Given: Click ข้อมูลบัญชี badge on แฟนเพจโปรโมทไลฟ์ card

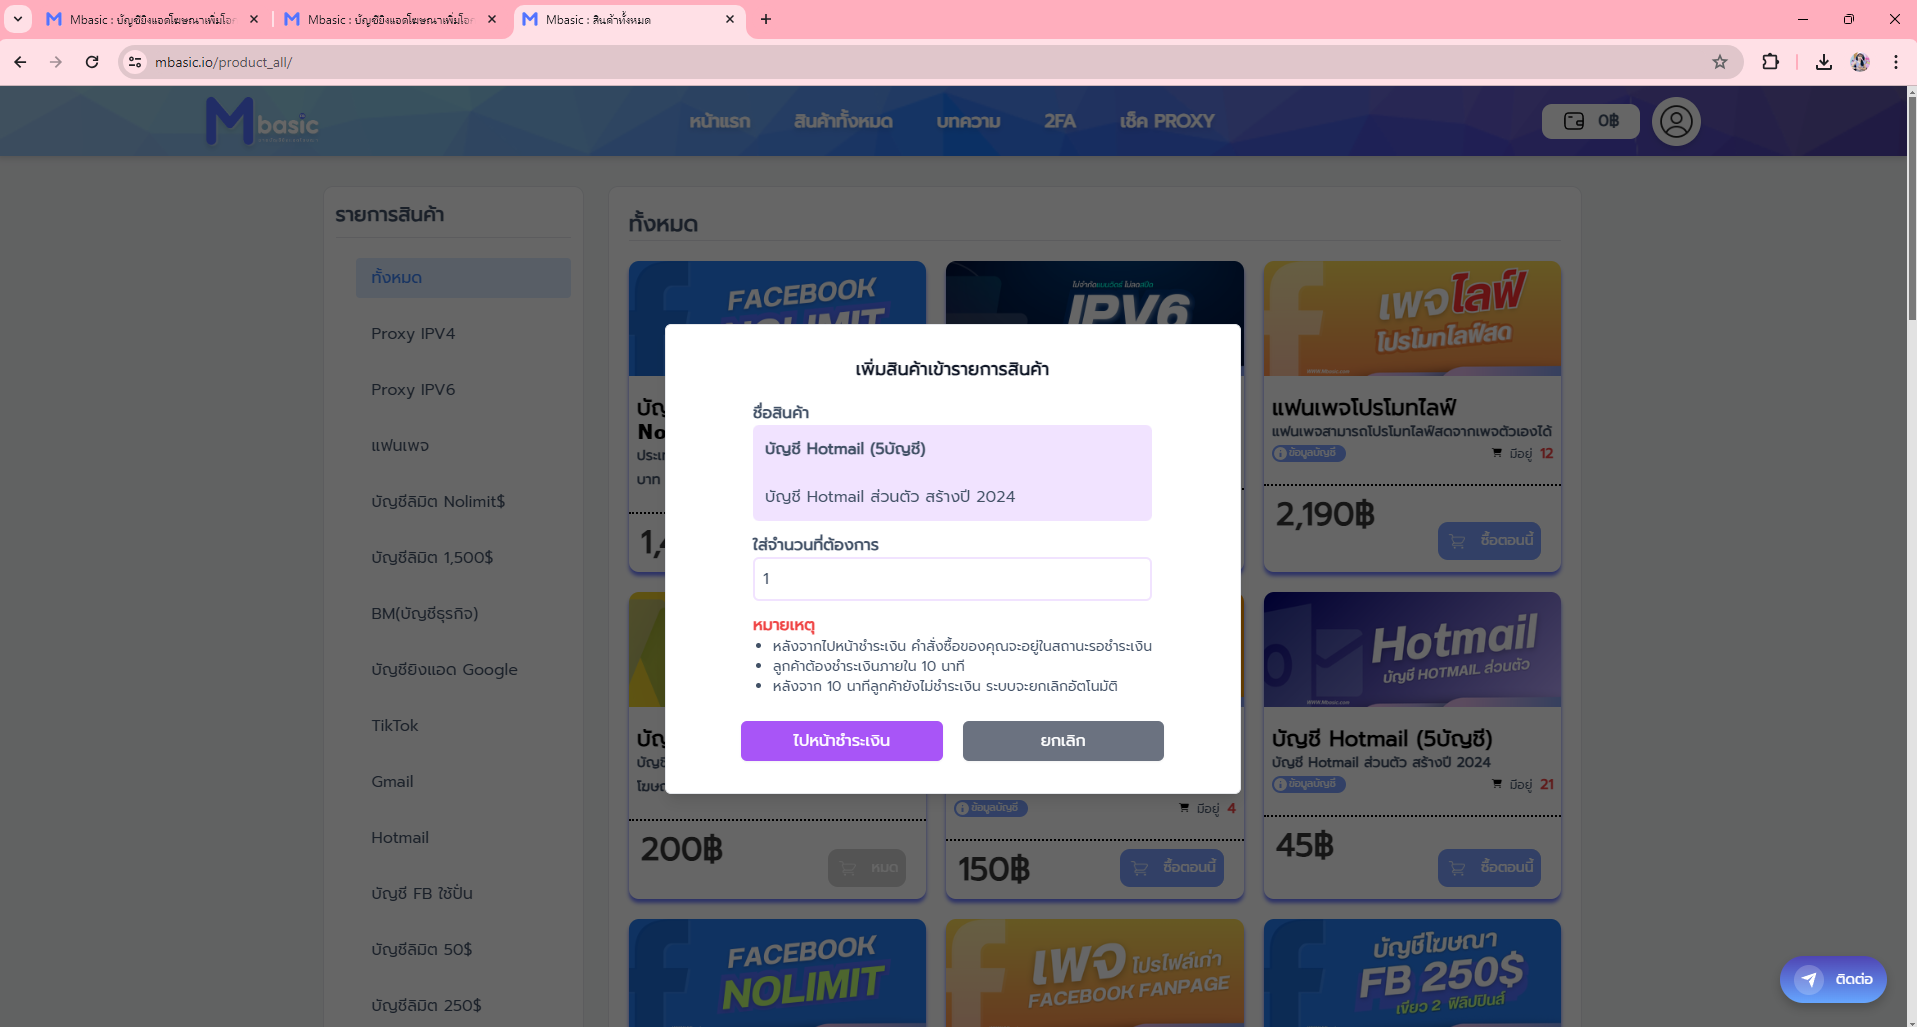Looking at the screenshot, I should coord(1309,454).
